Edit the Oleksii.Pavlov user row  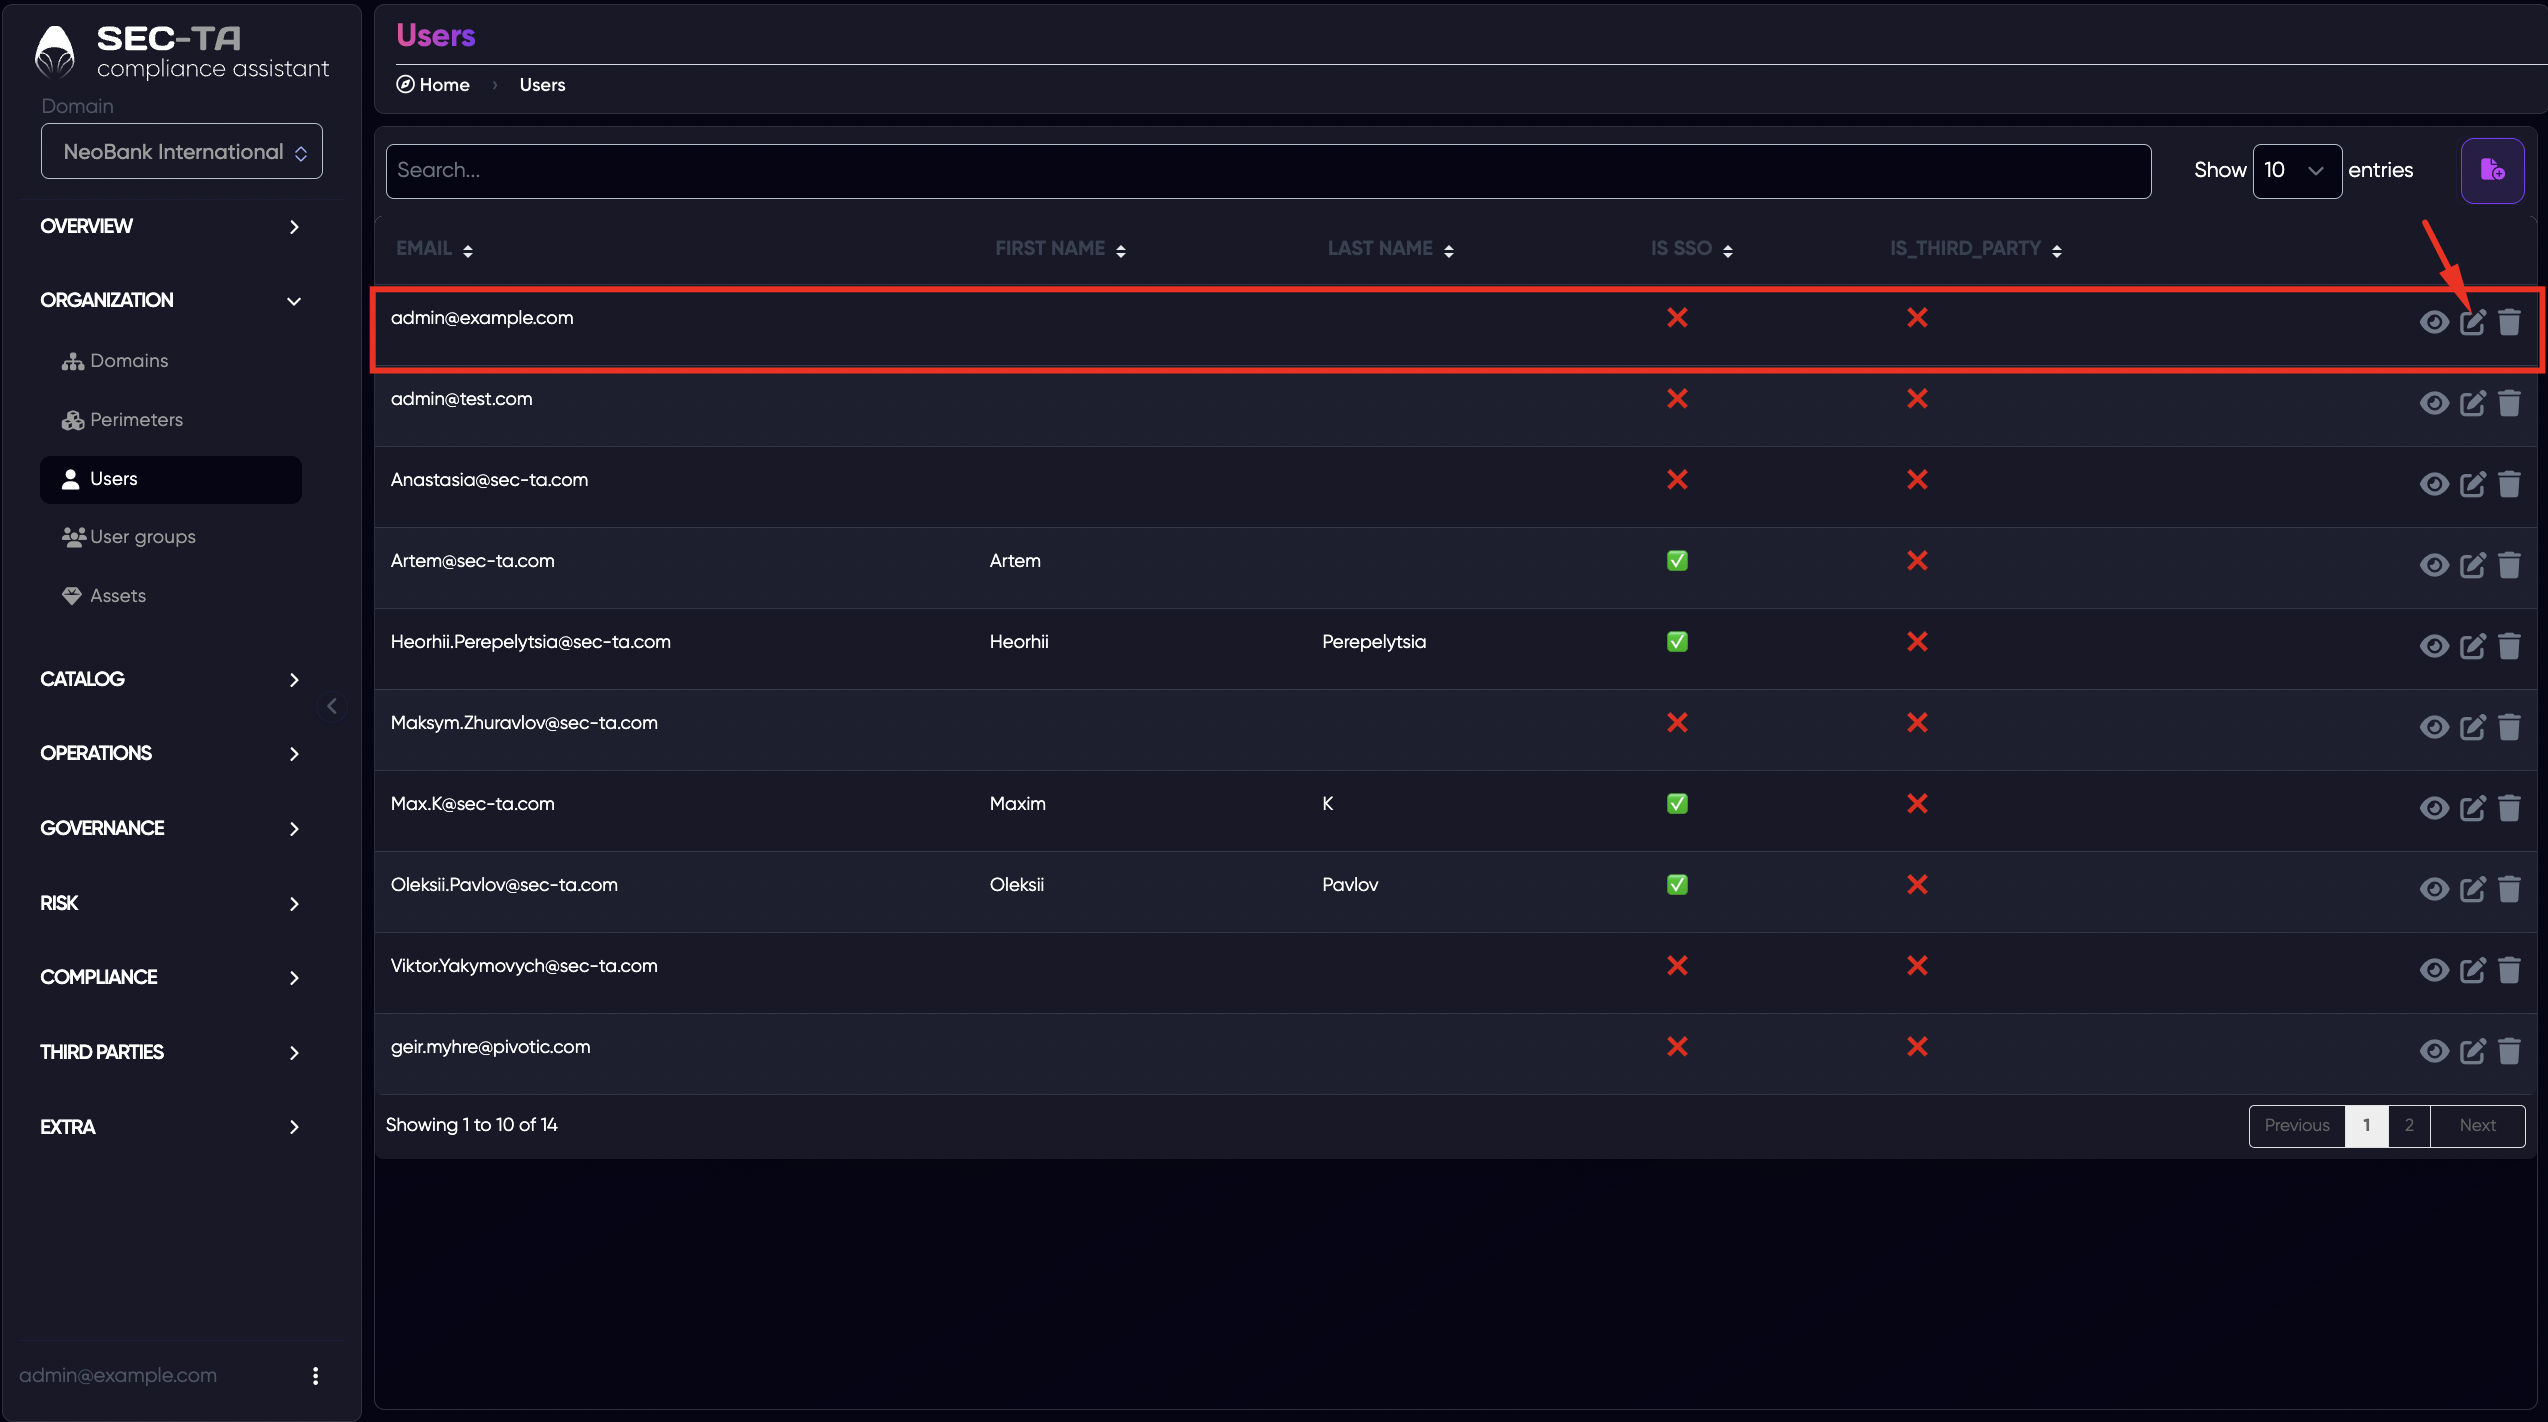[2472, 889]
